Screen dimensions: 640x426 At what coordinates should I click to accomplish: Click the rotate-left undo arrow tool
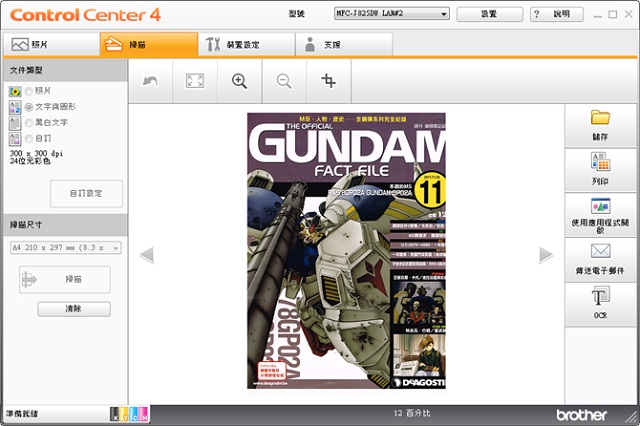[x=150, y=81]
